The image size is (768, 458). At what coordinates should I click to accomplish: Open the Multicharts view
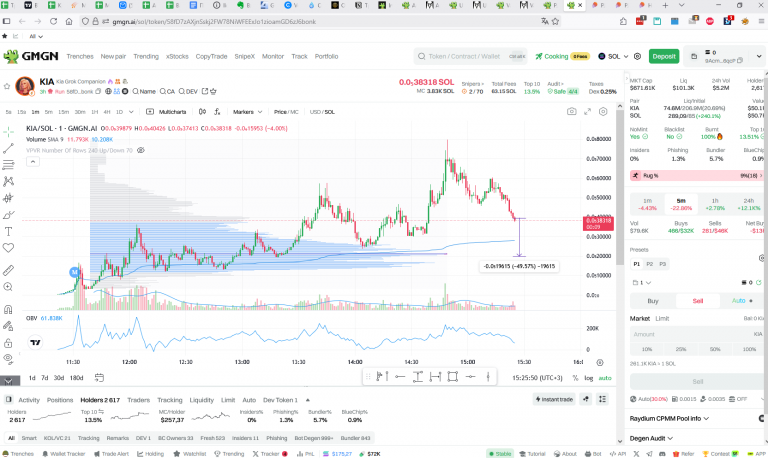coord(166,112)
